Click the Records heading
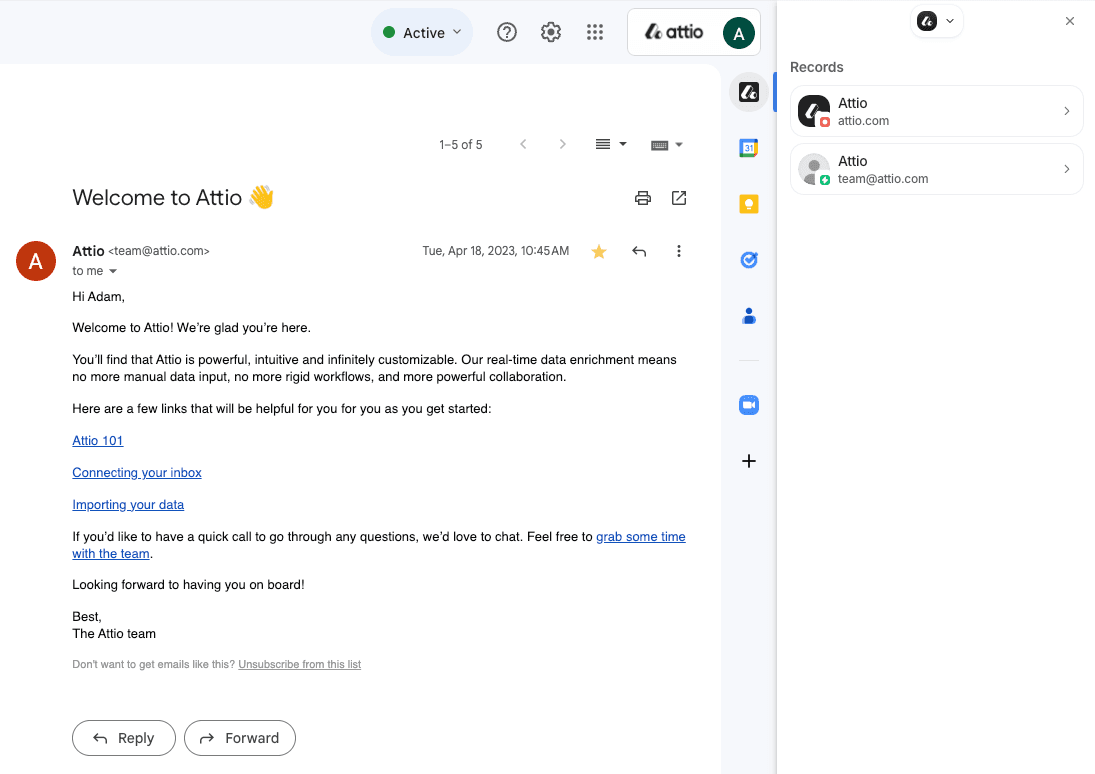The height and width of the screenshot is (774, 1095). point(816,67)
